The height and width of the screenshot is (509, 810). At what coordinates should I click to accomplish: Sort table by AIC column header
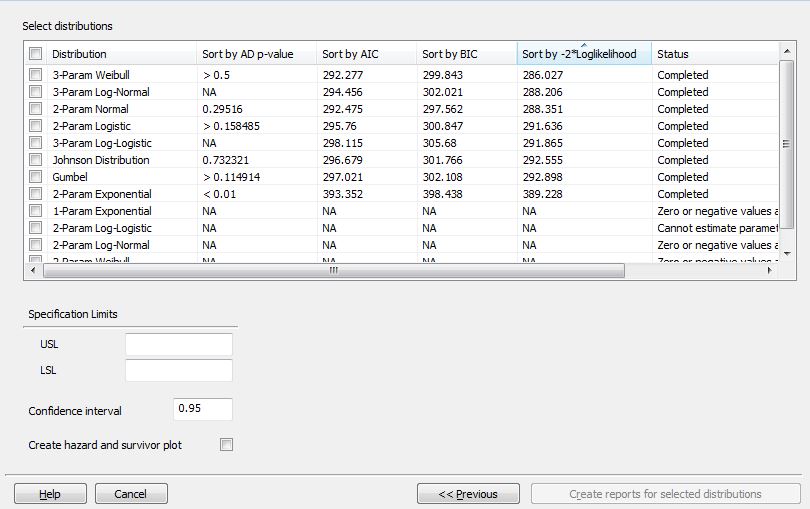click(365, 54)
